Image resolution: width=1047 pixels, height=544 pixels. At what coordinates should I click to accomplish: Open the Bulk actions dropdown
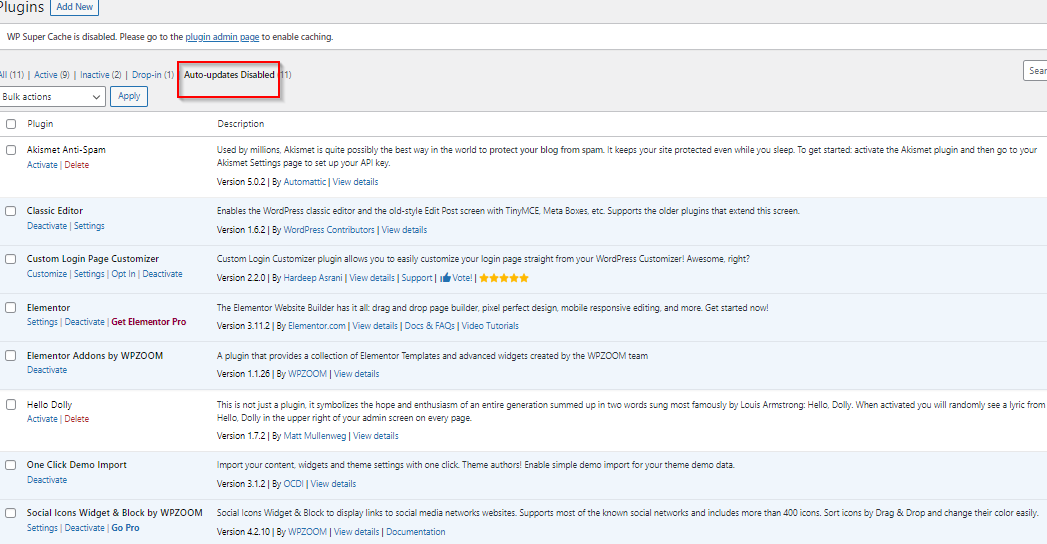[52, 97]
